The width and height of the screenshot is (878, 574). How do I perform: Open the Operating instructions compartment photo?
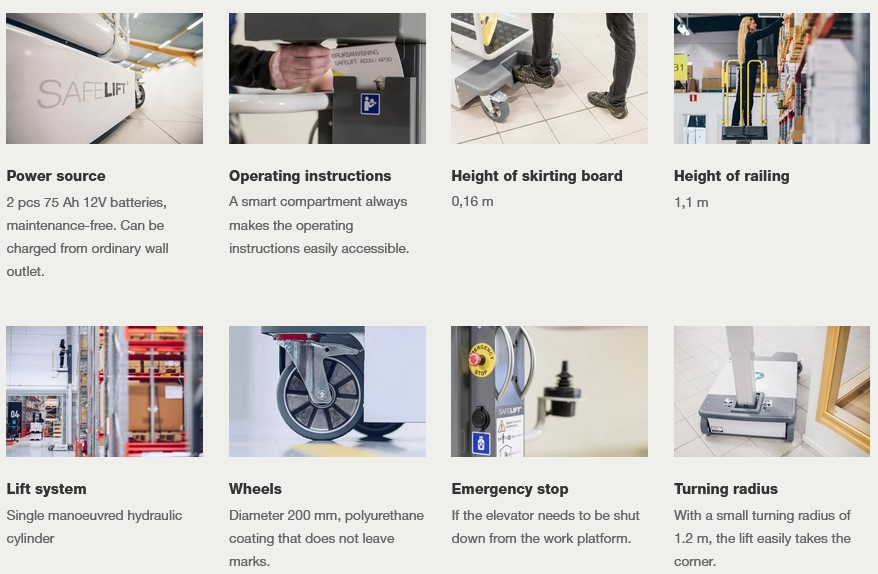point(327,78)
